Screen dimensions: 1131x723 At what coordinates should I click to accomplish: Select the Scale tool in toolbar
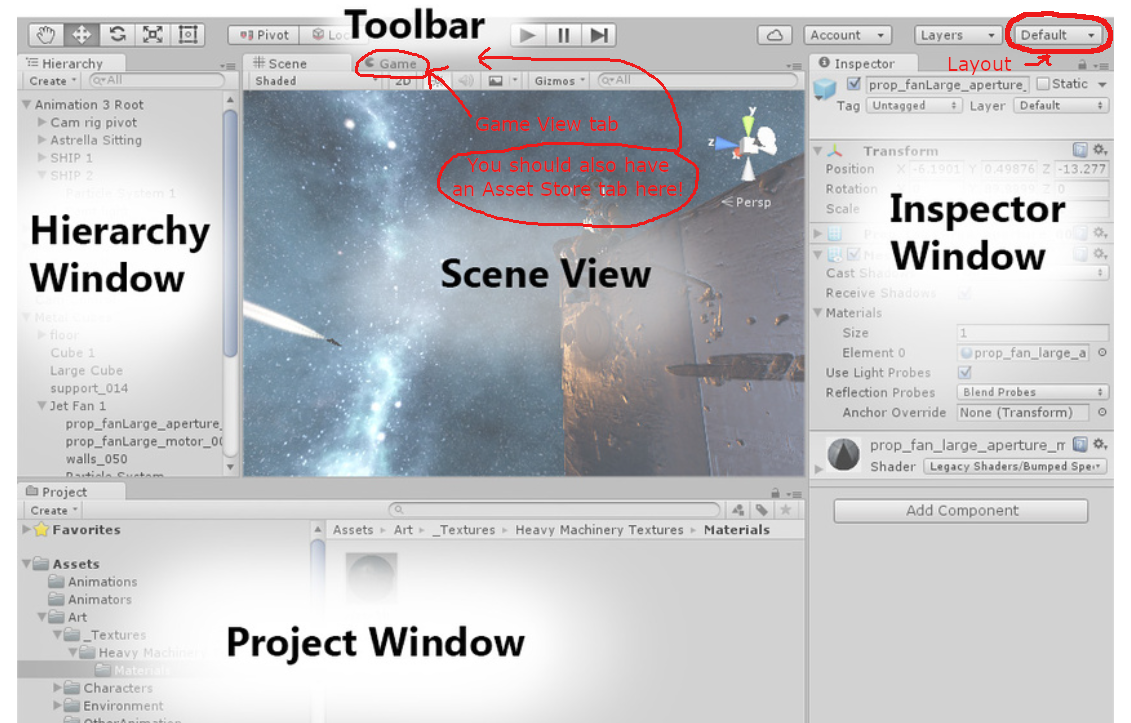click(152, 35)
